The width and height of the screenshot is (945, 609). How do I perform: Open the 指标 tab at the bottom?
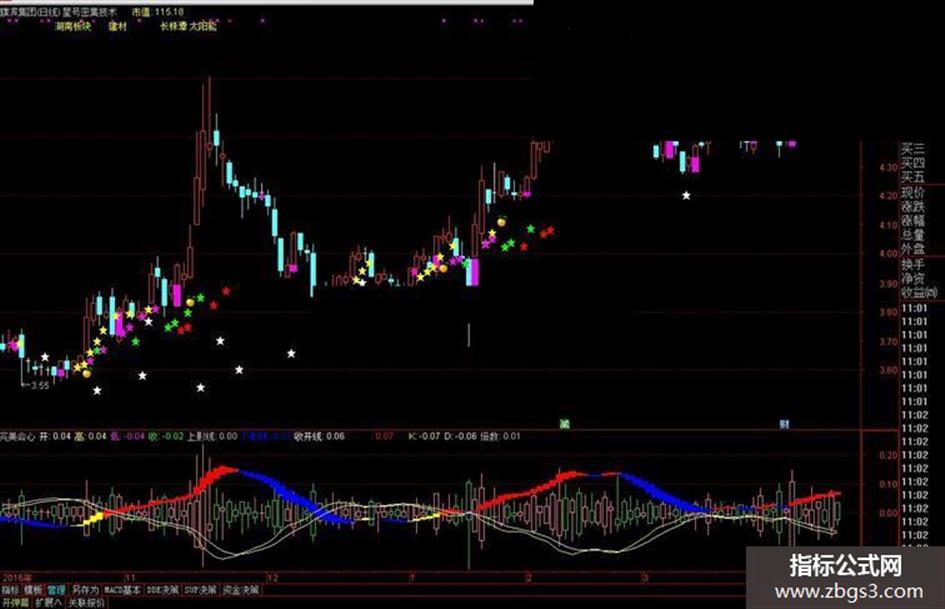point(10,590)
